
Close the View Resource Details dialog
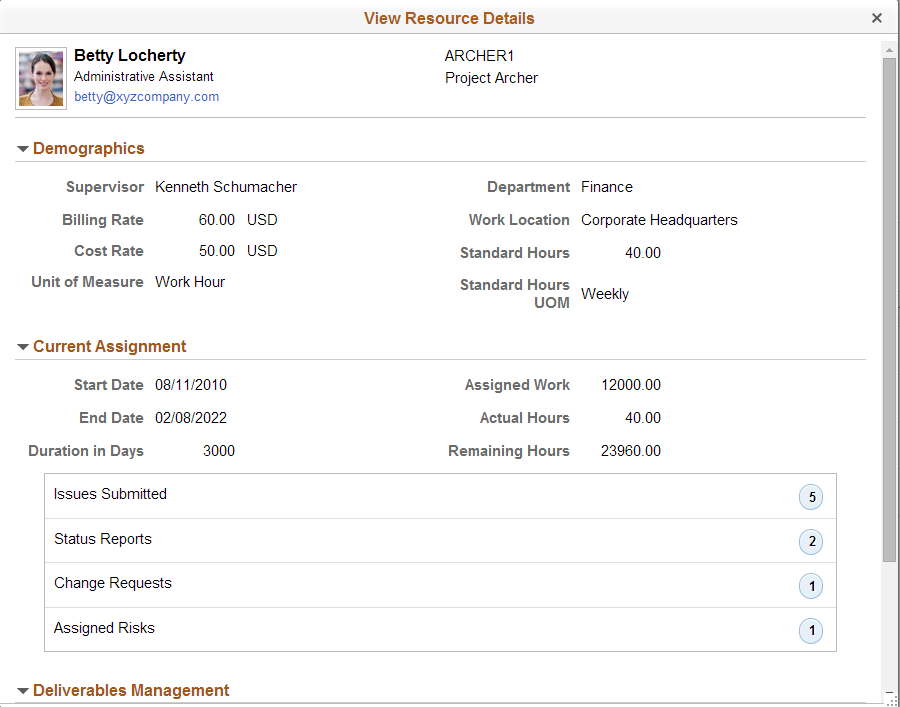click(877, 17)
